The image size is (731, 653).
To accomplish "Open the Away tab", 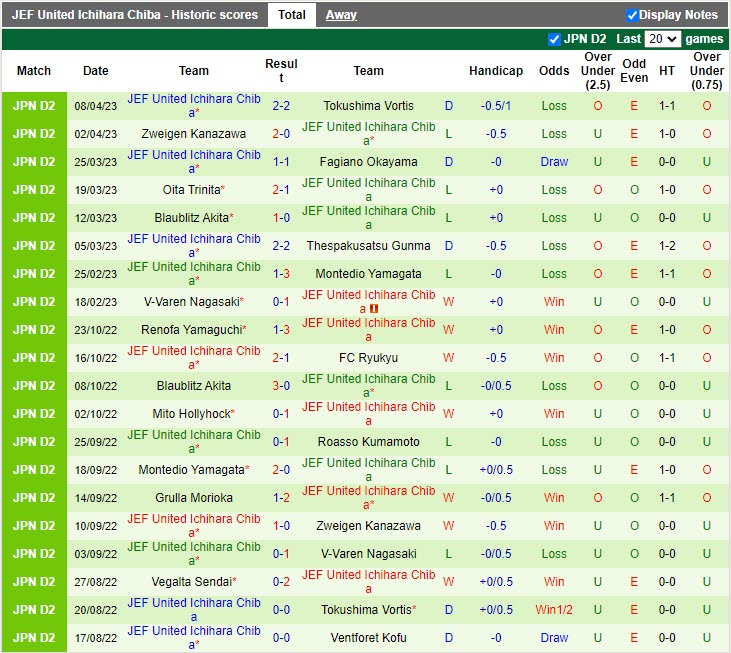I will [x=341, y=15].
